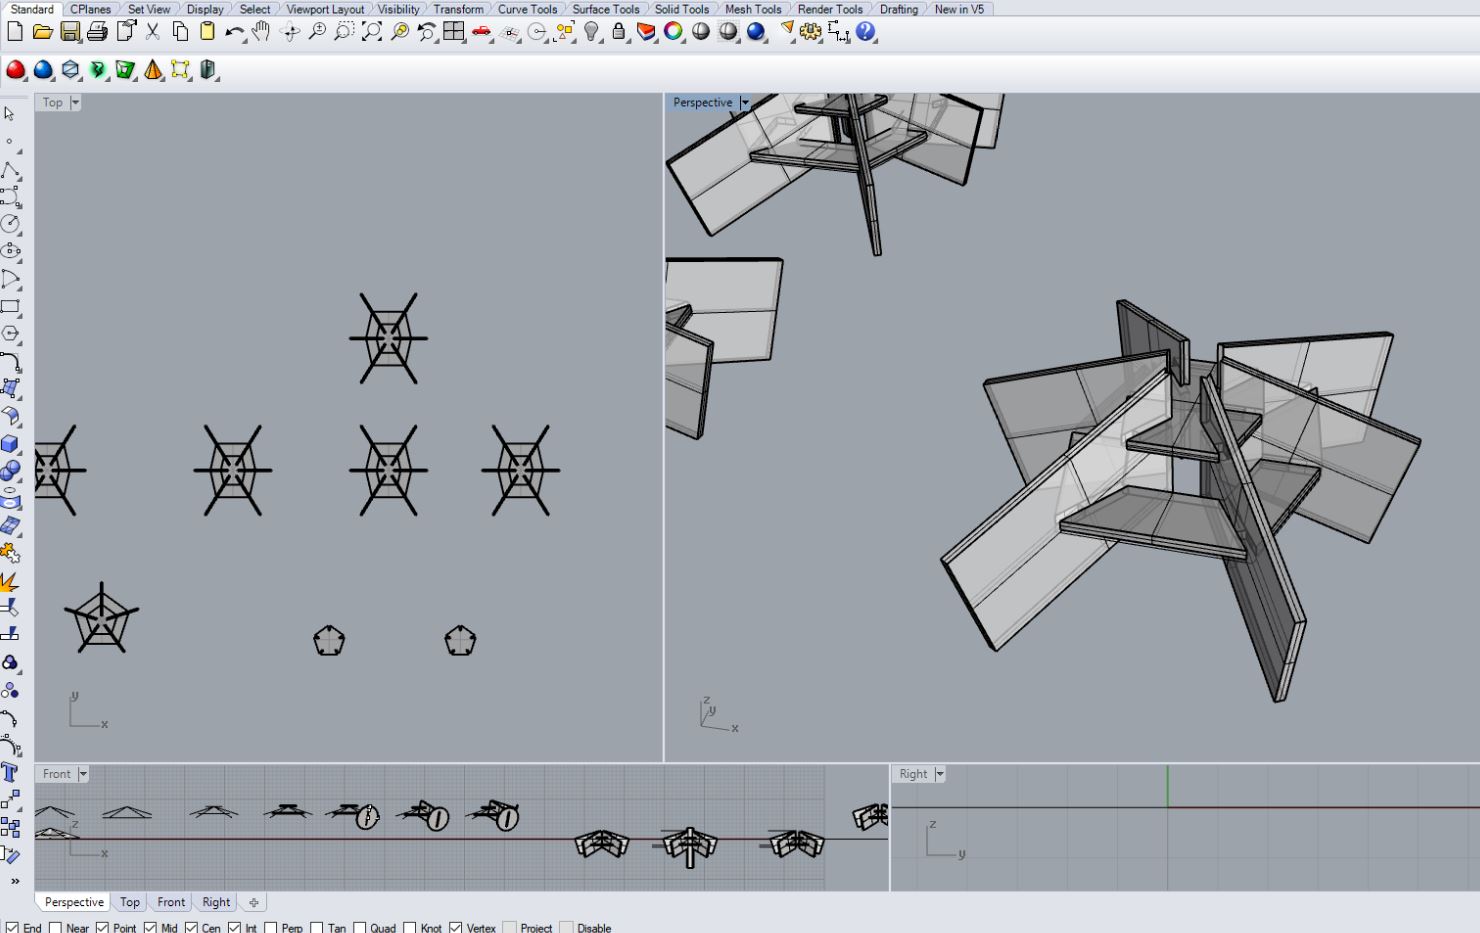Open the color wheel icon

point(673,32)
